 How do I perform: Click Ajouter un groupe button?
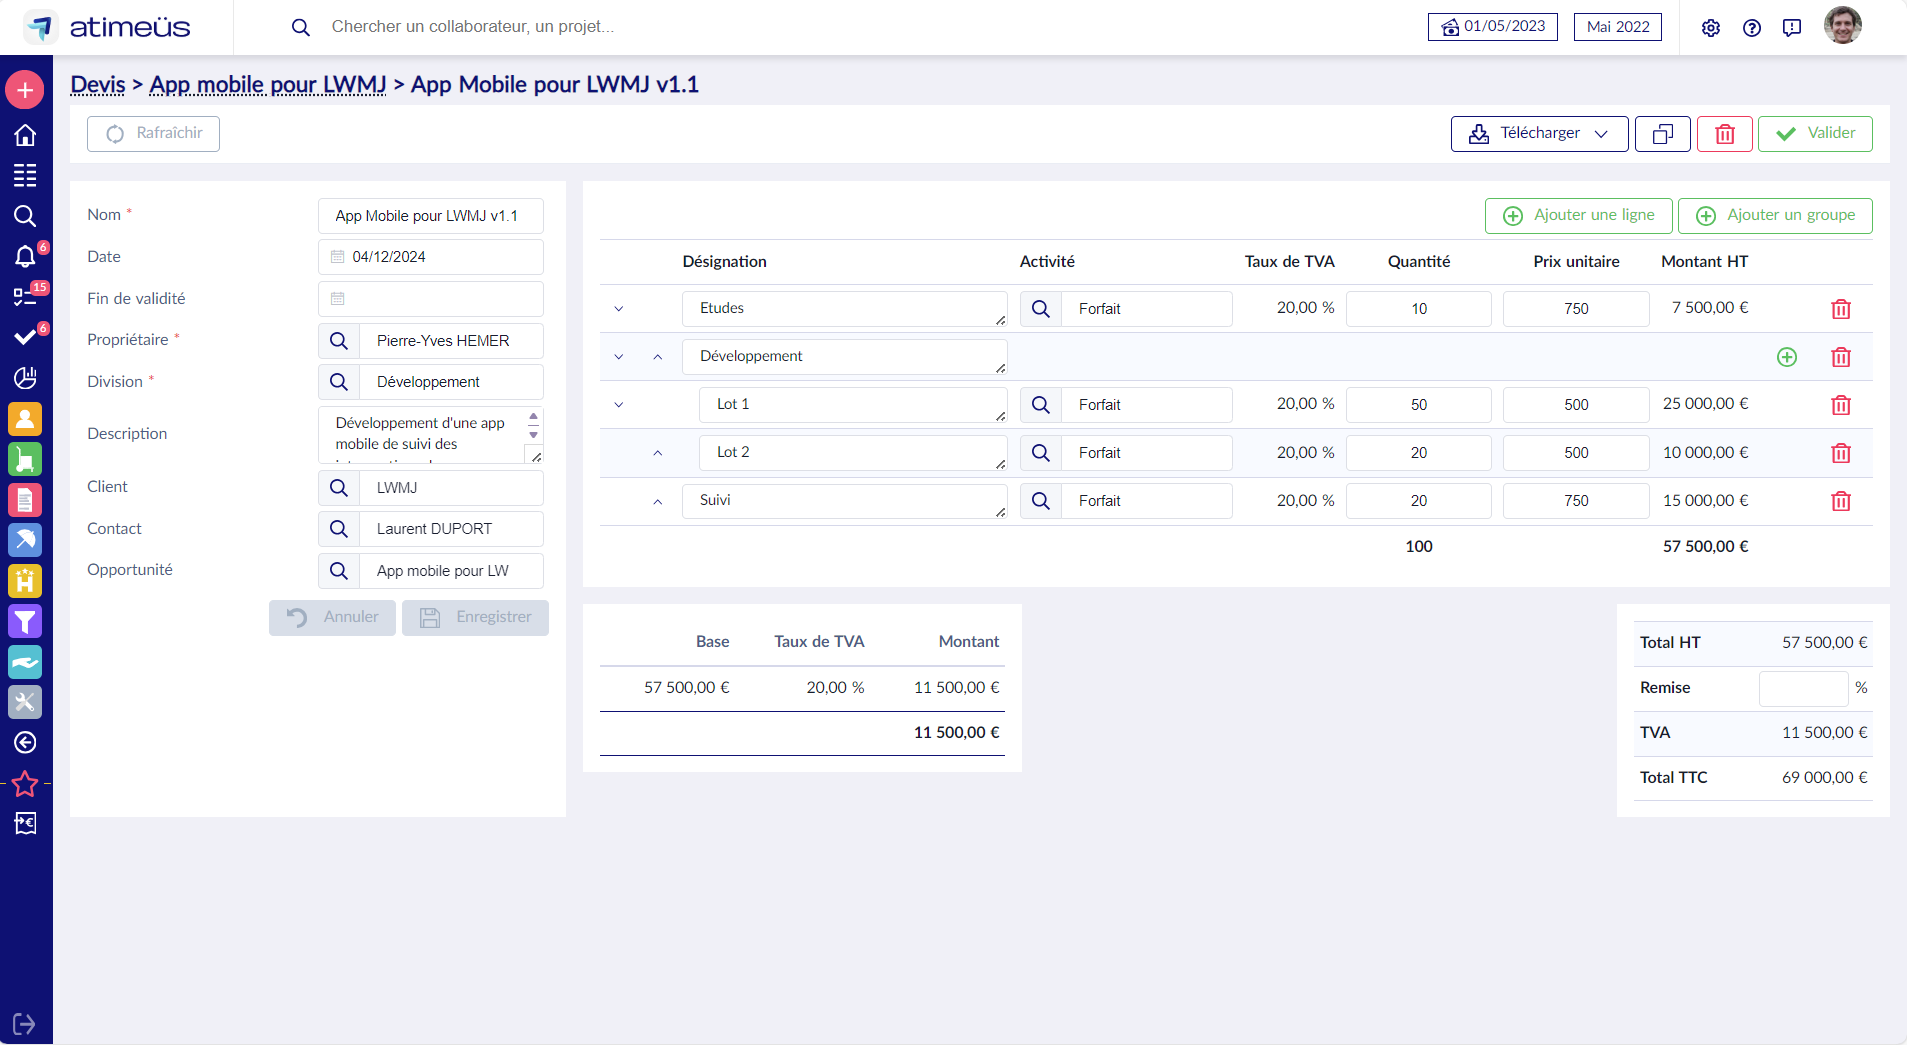1775,216
